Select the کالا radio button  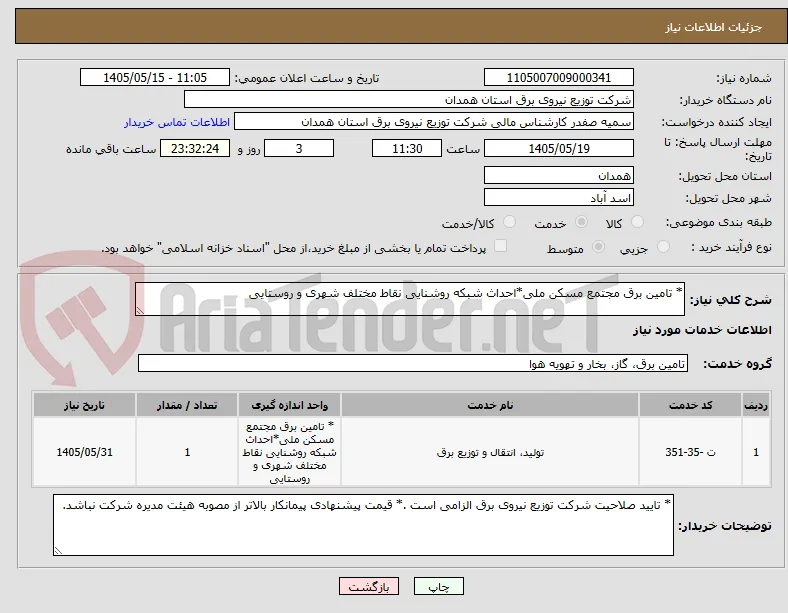[x=637, y=222]
